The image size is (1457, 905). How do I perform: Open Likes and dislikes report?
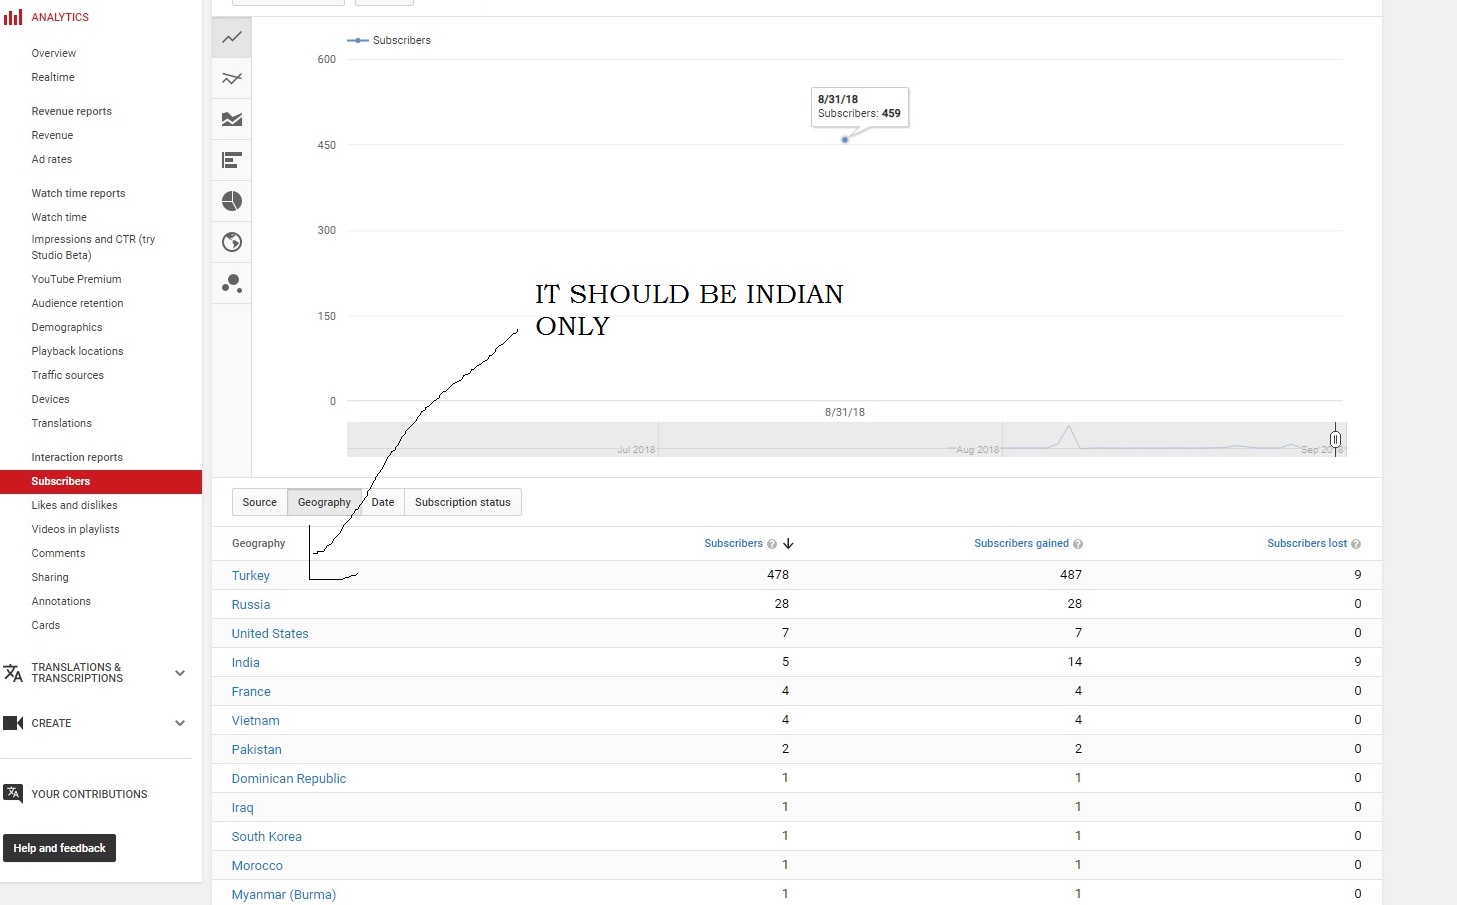(74, 505)
